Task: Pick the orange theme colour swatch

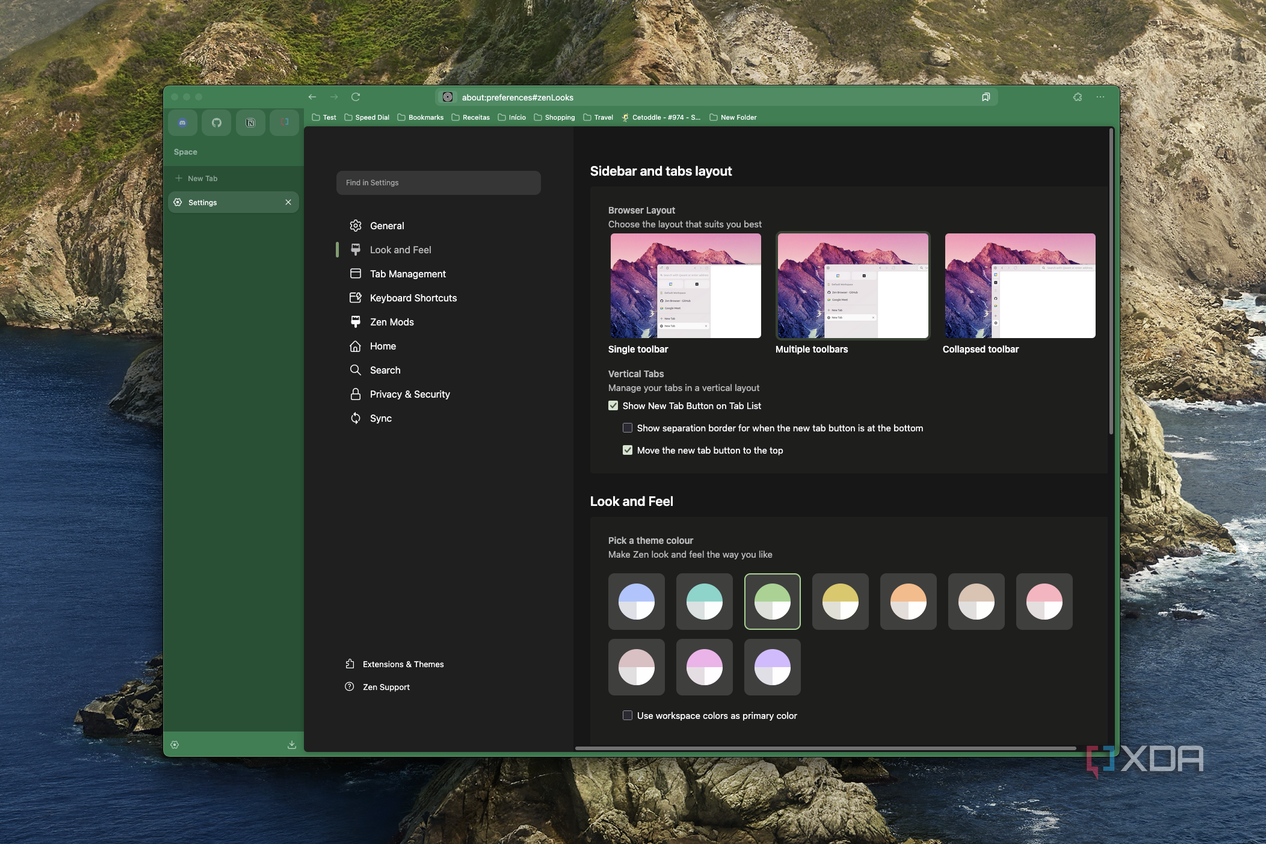Action: click(908, 602)
